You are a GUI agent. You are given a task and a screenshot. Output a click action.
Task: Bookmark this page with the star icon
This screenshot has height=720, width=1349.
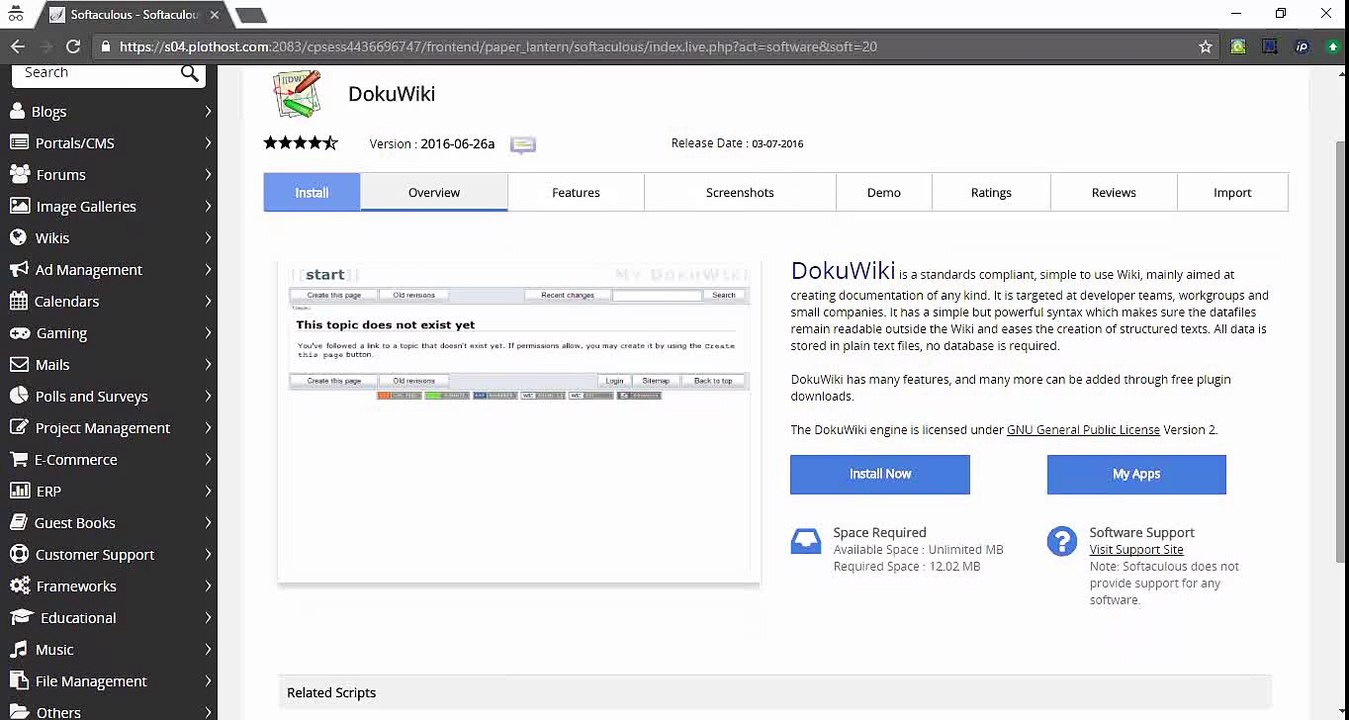click(x=1205, y=46)
